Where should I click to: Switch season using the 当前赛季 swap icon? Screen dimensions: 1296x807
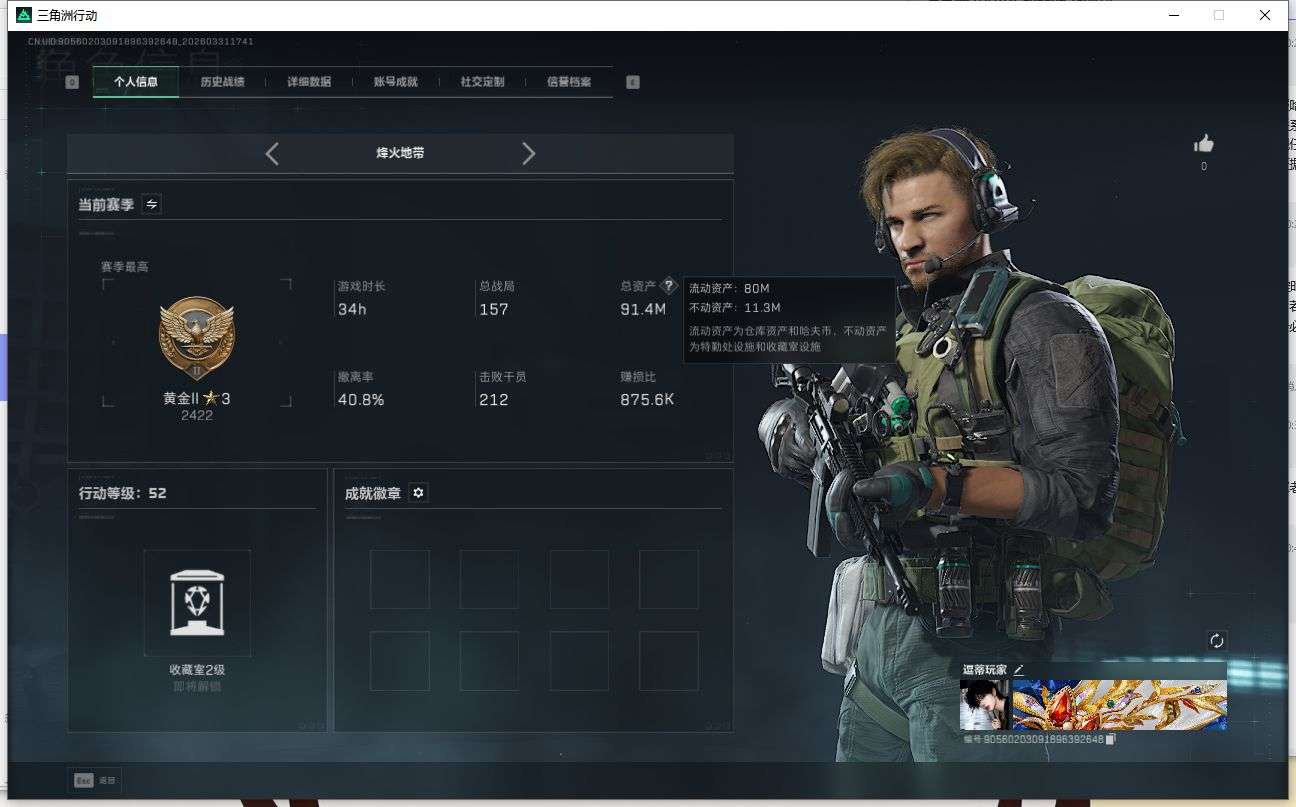[x=151, y=204]
